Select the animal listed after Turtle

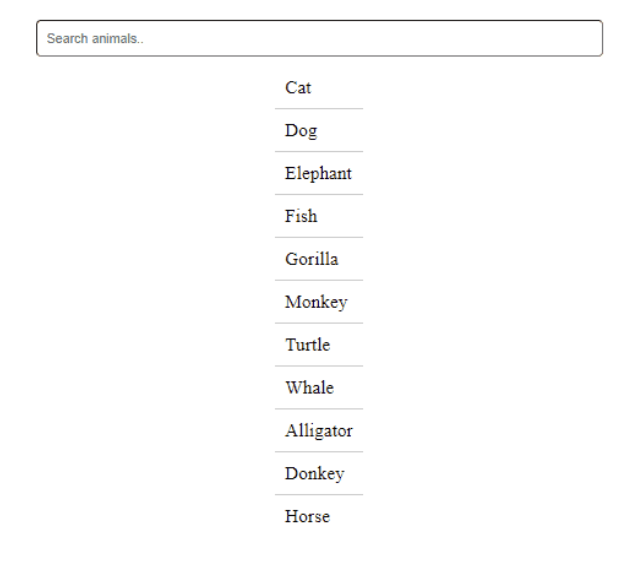click(309, 388)
